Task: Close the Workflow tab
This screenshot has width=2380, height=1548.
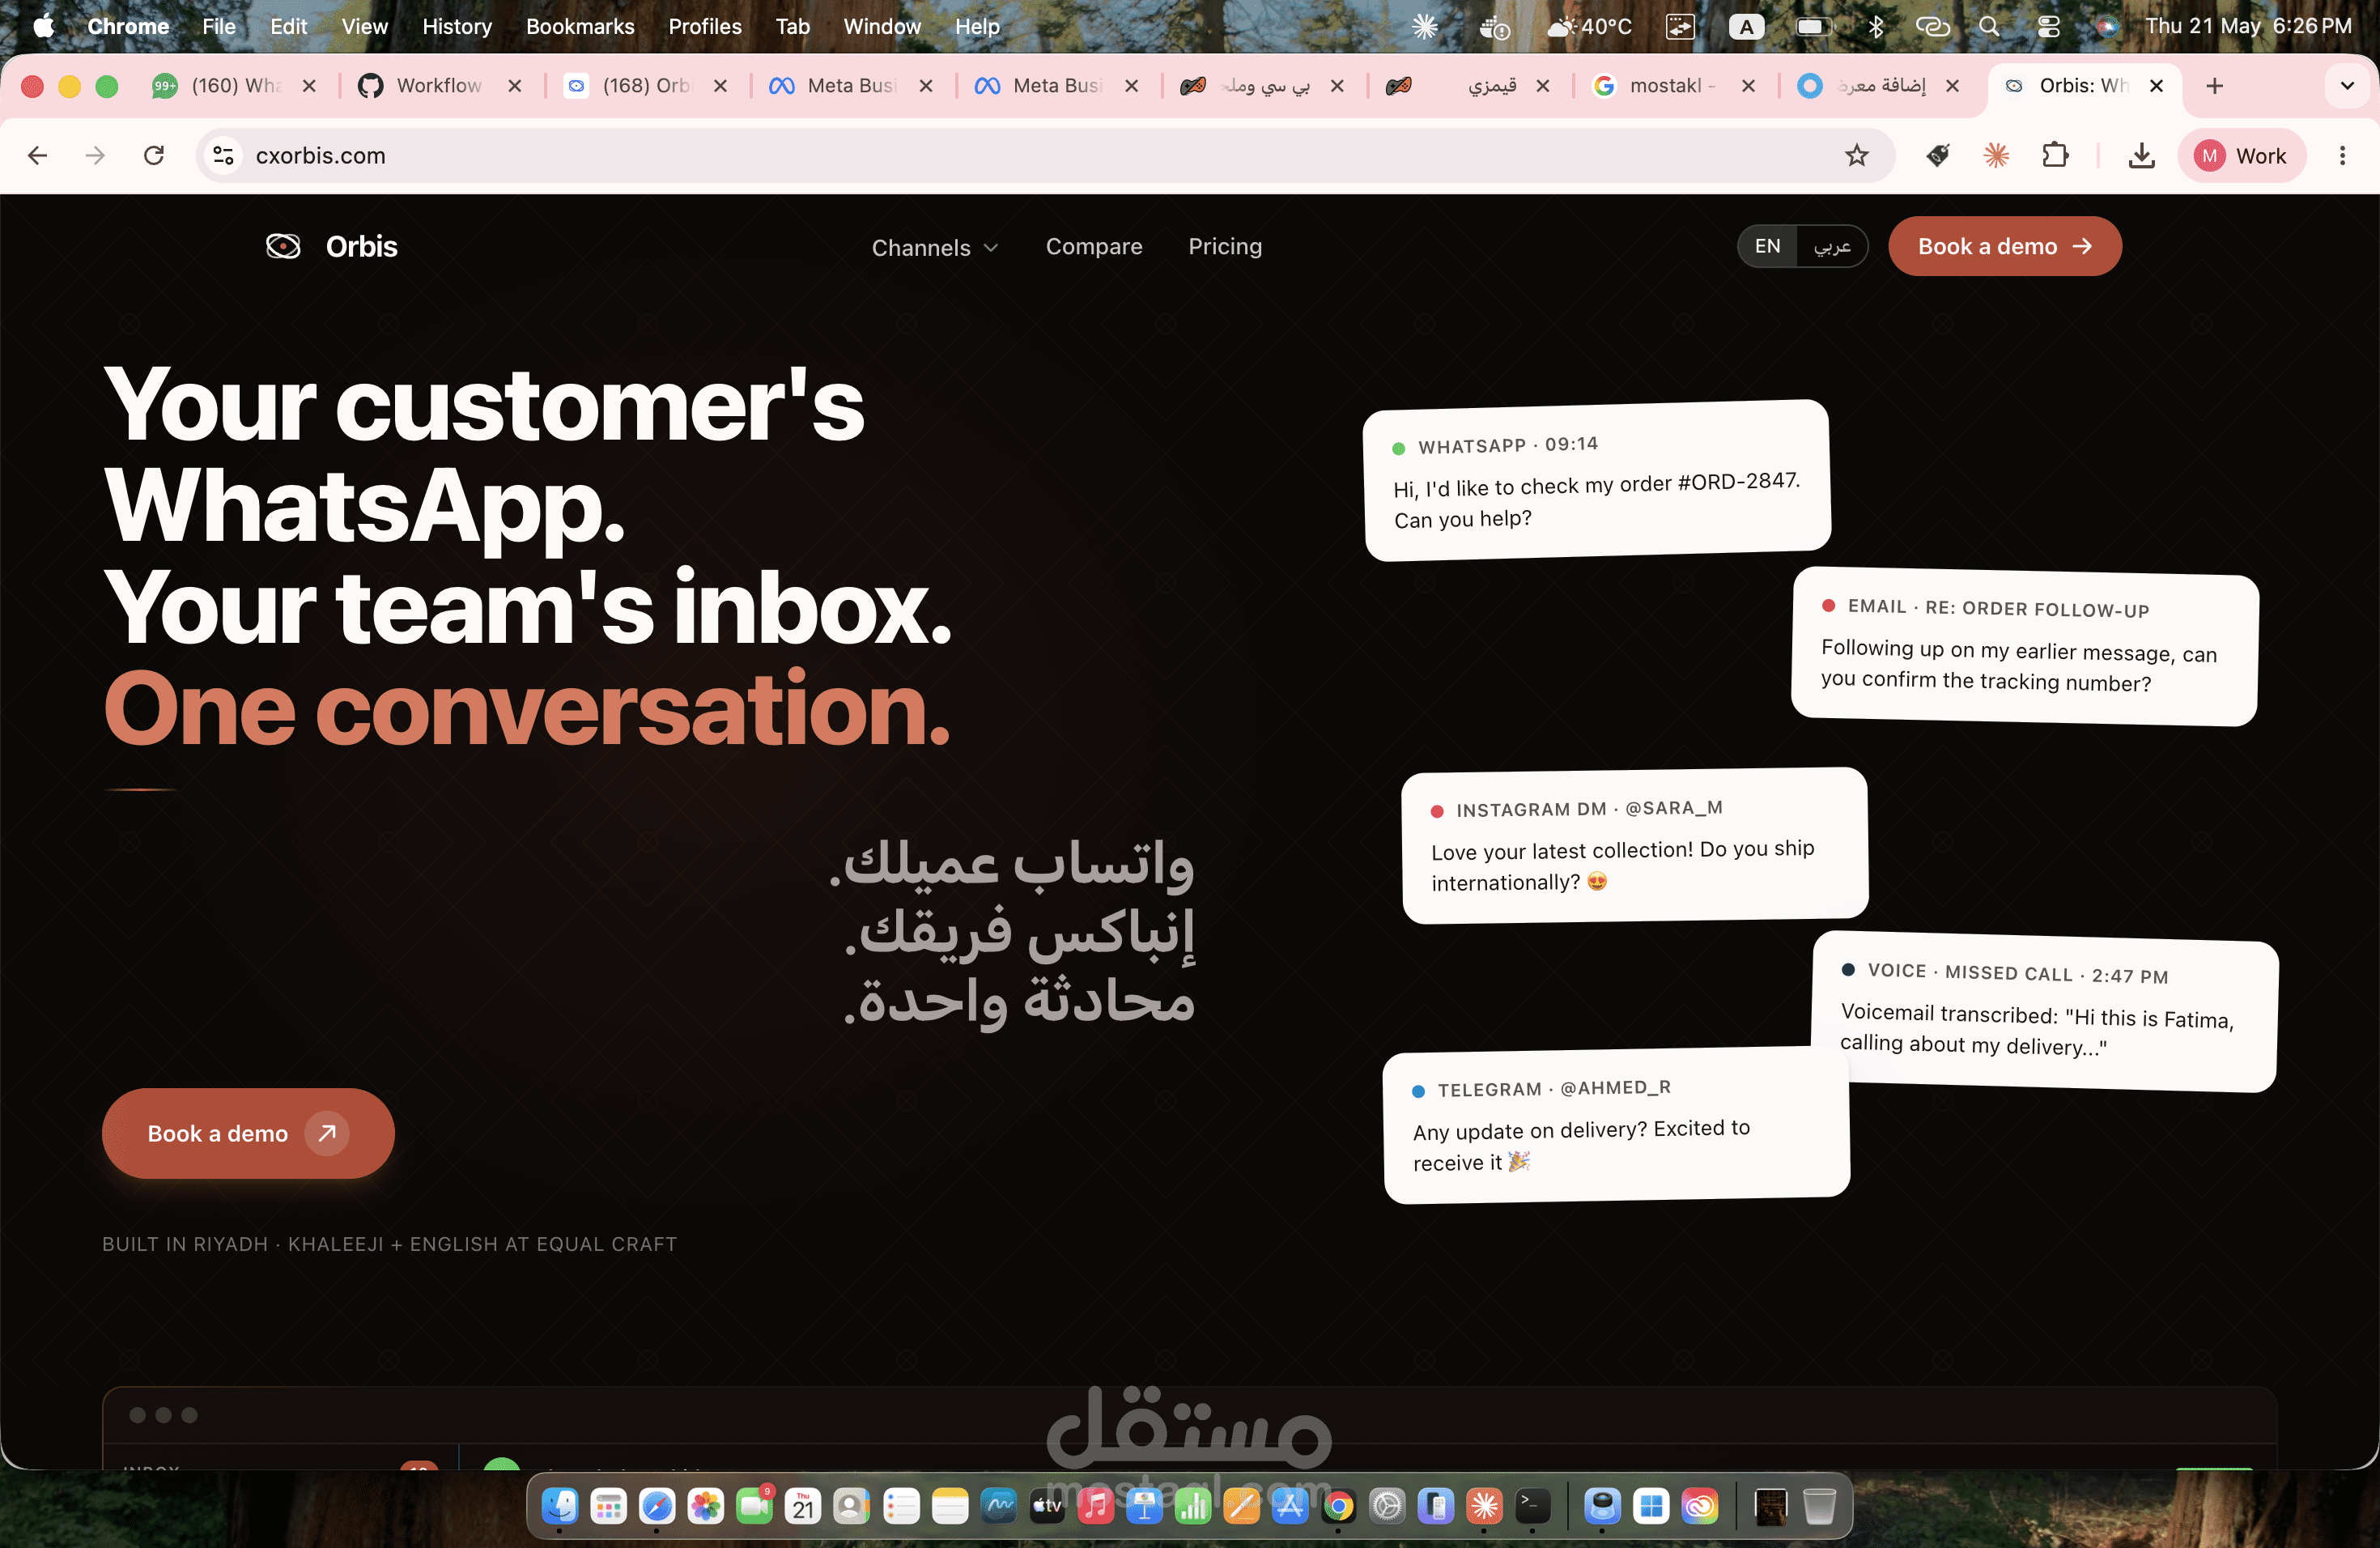Action: [x=514, y=86]
